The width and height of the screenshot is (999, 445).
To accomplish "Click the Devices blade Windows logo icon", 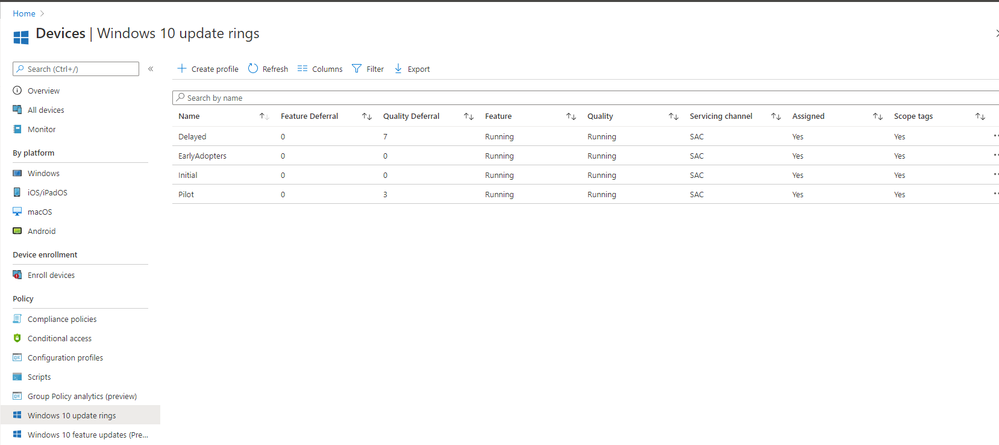I will tap(21, 36).
